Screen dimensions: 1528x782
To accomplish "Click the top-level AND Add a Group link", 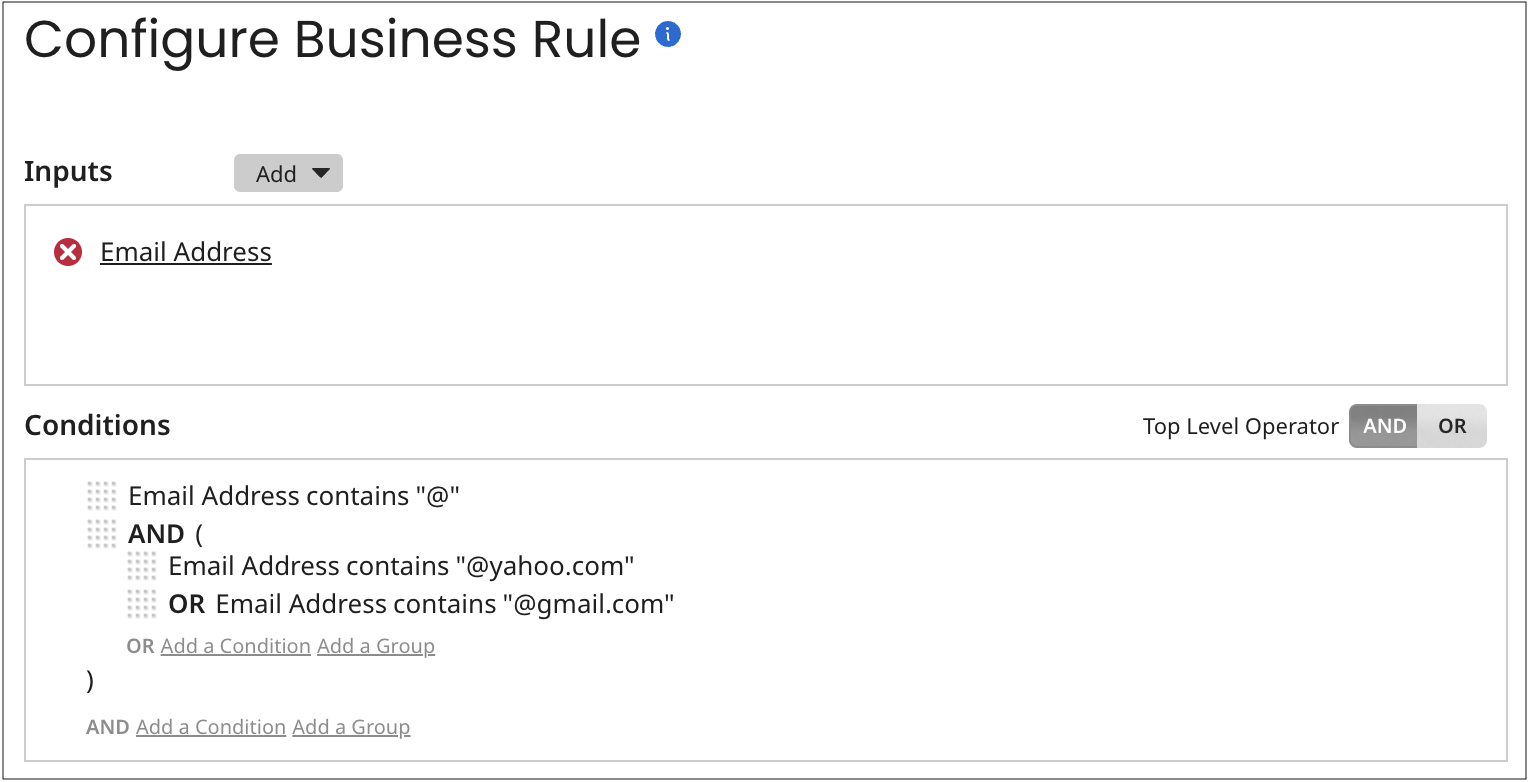I will [351, 727].
